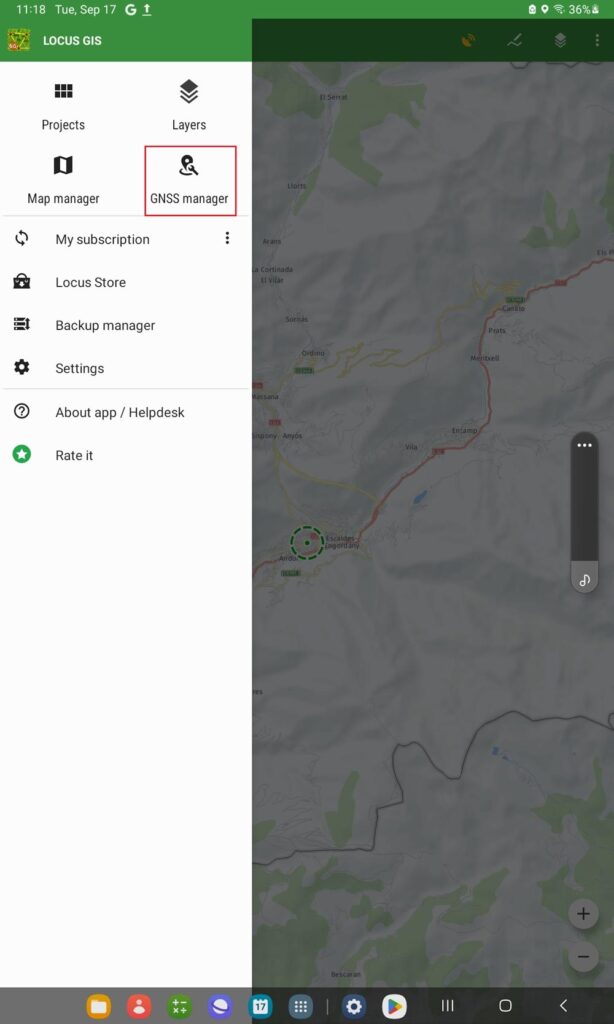The image size is (614, 1024).
Task: Open the map layers icon in the toolbar
Action: click(560, 40)
